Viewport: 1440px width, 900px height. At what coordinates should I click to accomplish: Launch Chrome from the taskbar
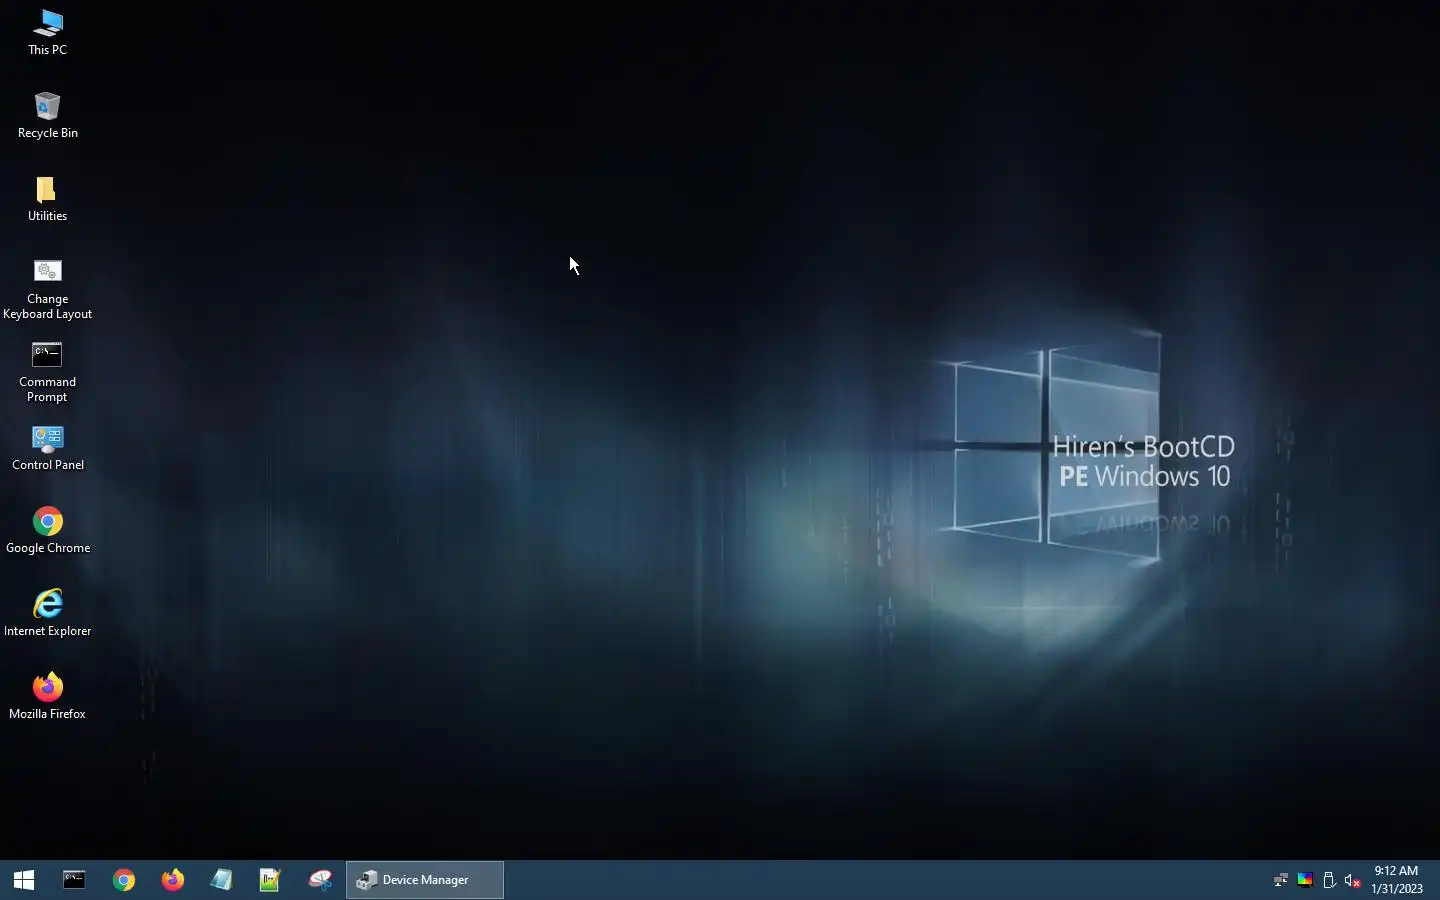[x=124, y=880]
